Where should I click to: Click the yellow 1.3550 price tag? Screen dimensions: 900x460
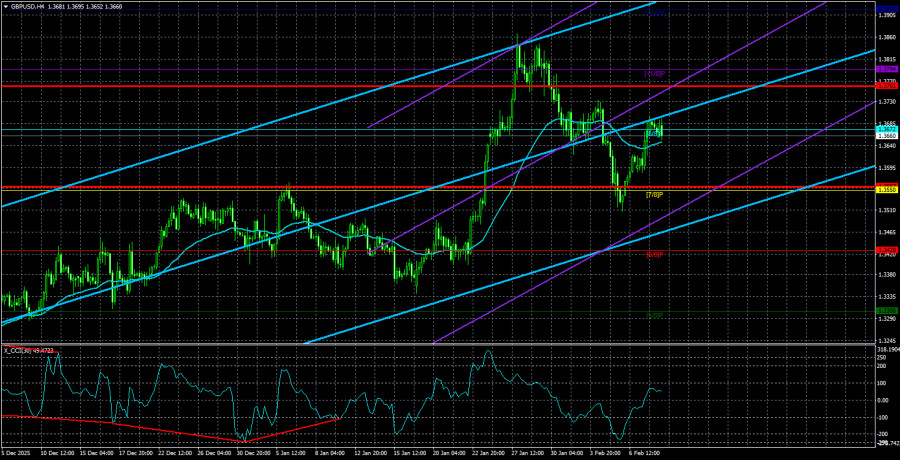point(886,189)
